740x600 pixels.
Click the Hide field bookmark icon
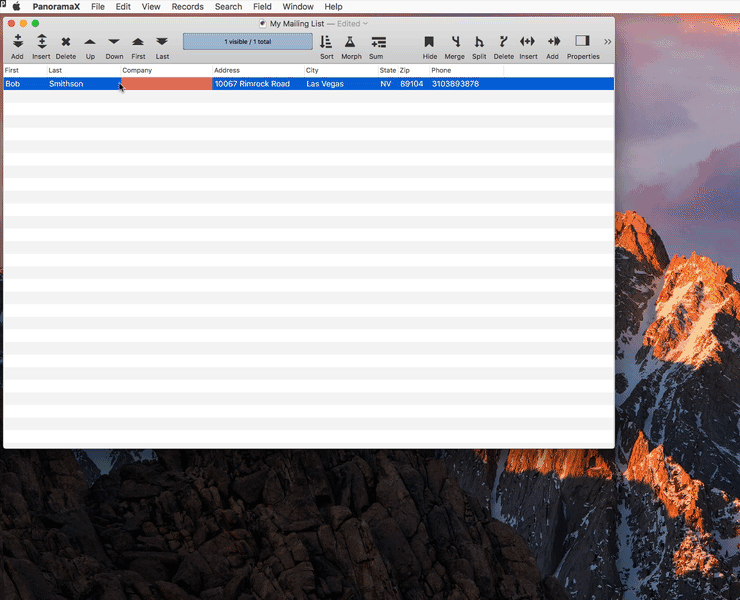click(x=429, y=42)
